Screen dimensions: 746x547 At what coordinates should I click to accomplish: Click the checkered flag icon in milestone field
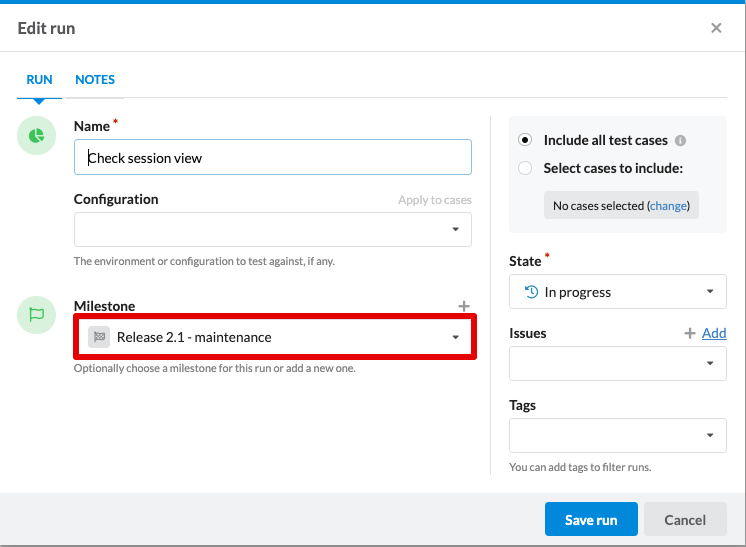pyautogui.click(x=99, y=337)
